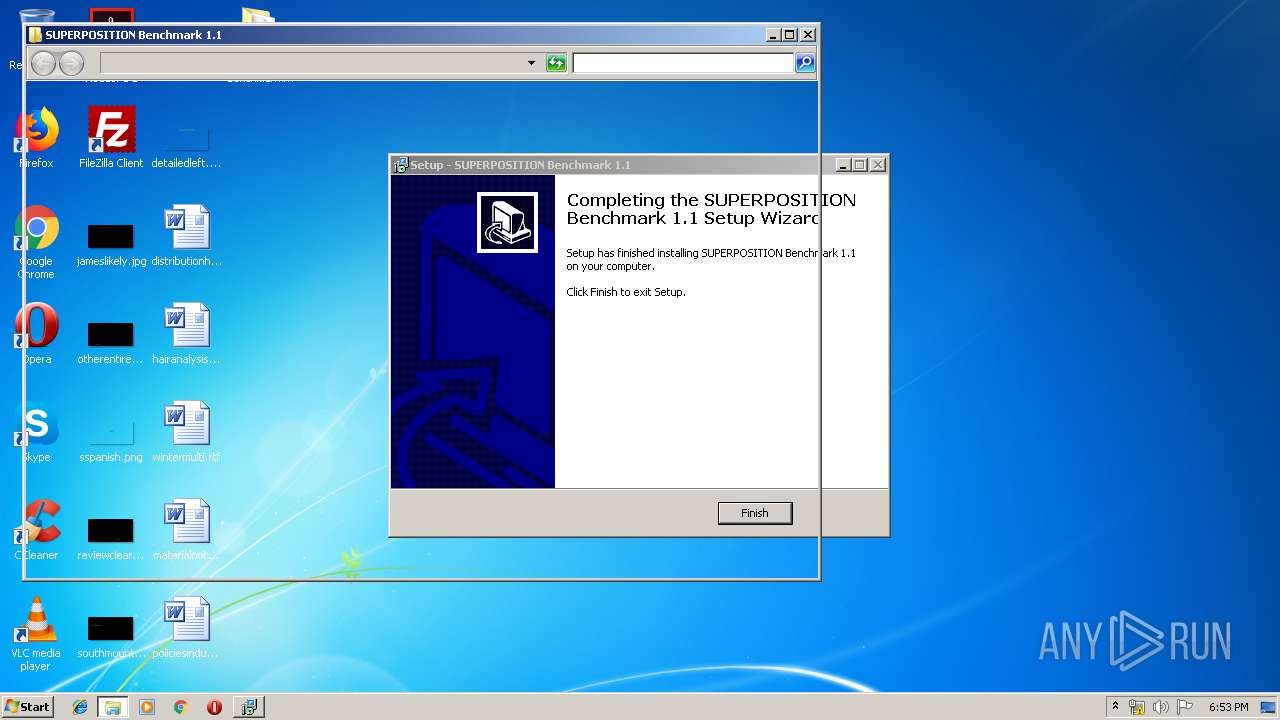Image resolution: width=1280 pixels, height=720 pixels.
Task: Click the back arrow in SUPERPOSITION window
Action: tap(44, 64)
